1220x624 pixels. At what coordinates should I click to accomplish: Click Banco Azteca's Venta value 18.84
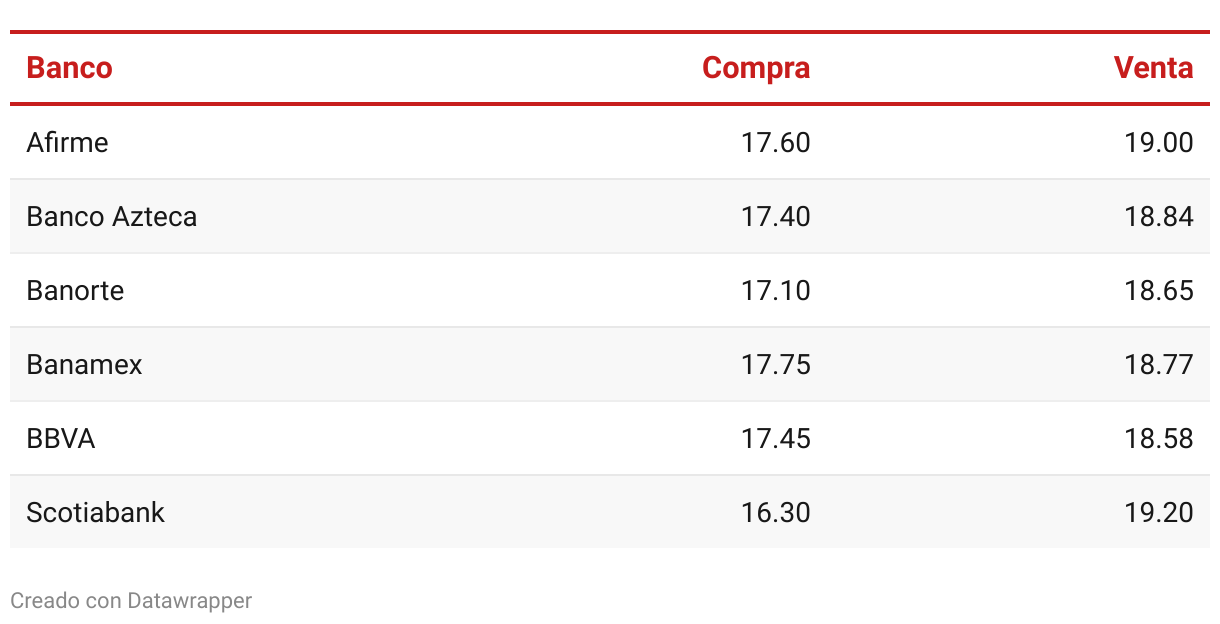click(1159, 216)
